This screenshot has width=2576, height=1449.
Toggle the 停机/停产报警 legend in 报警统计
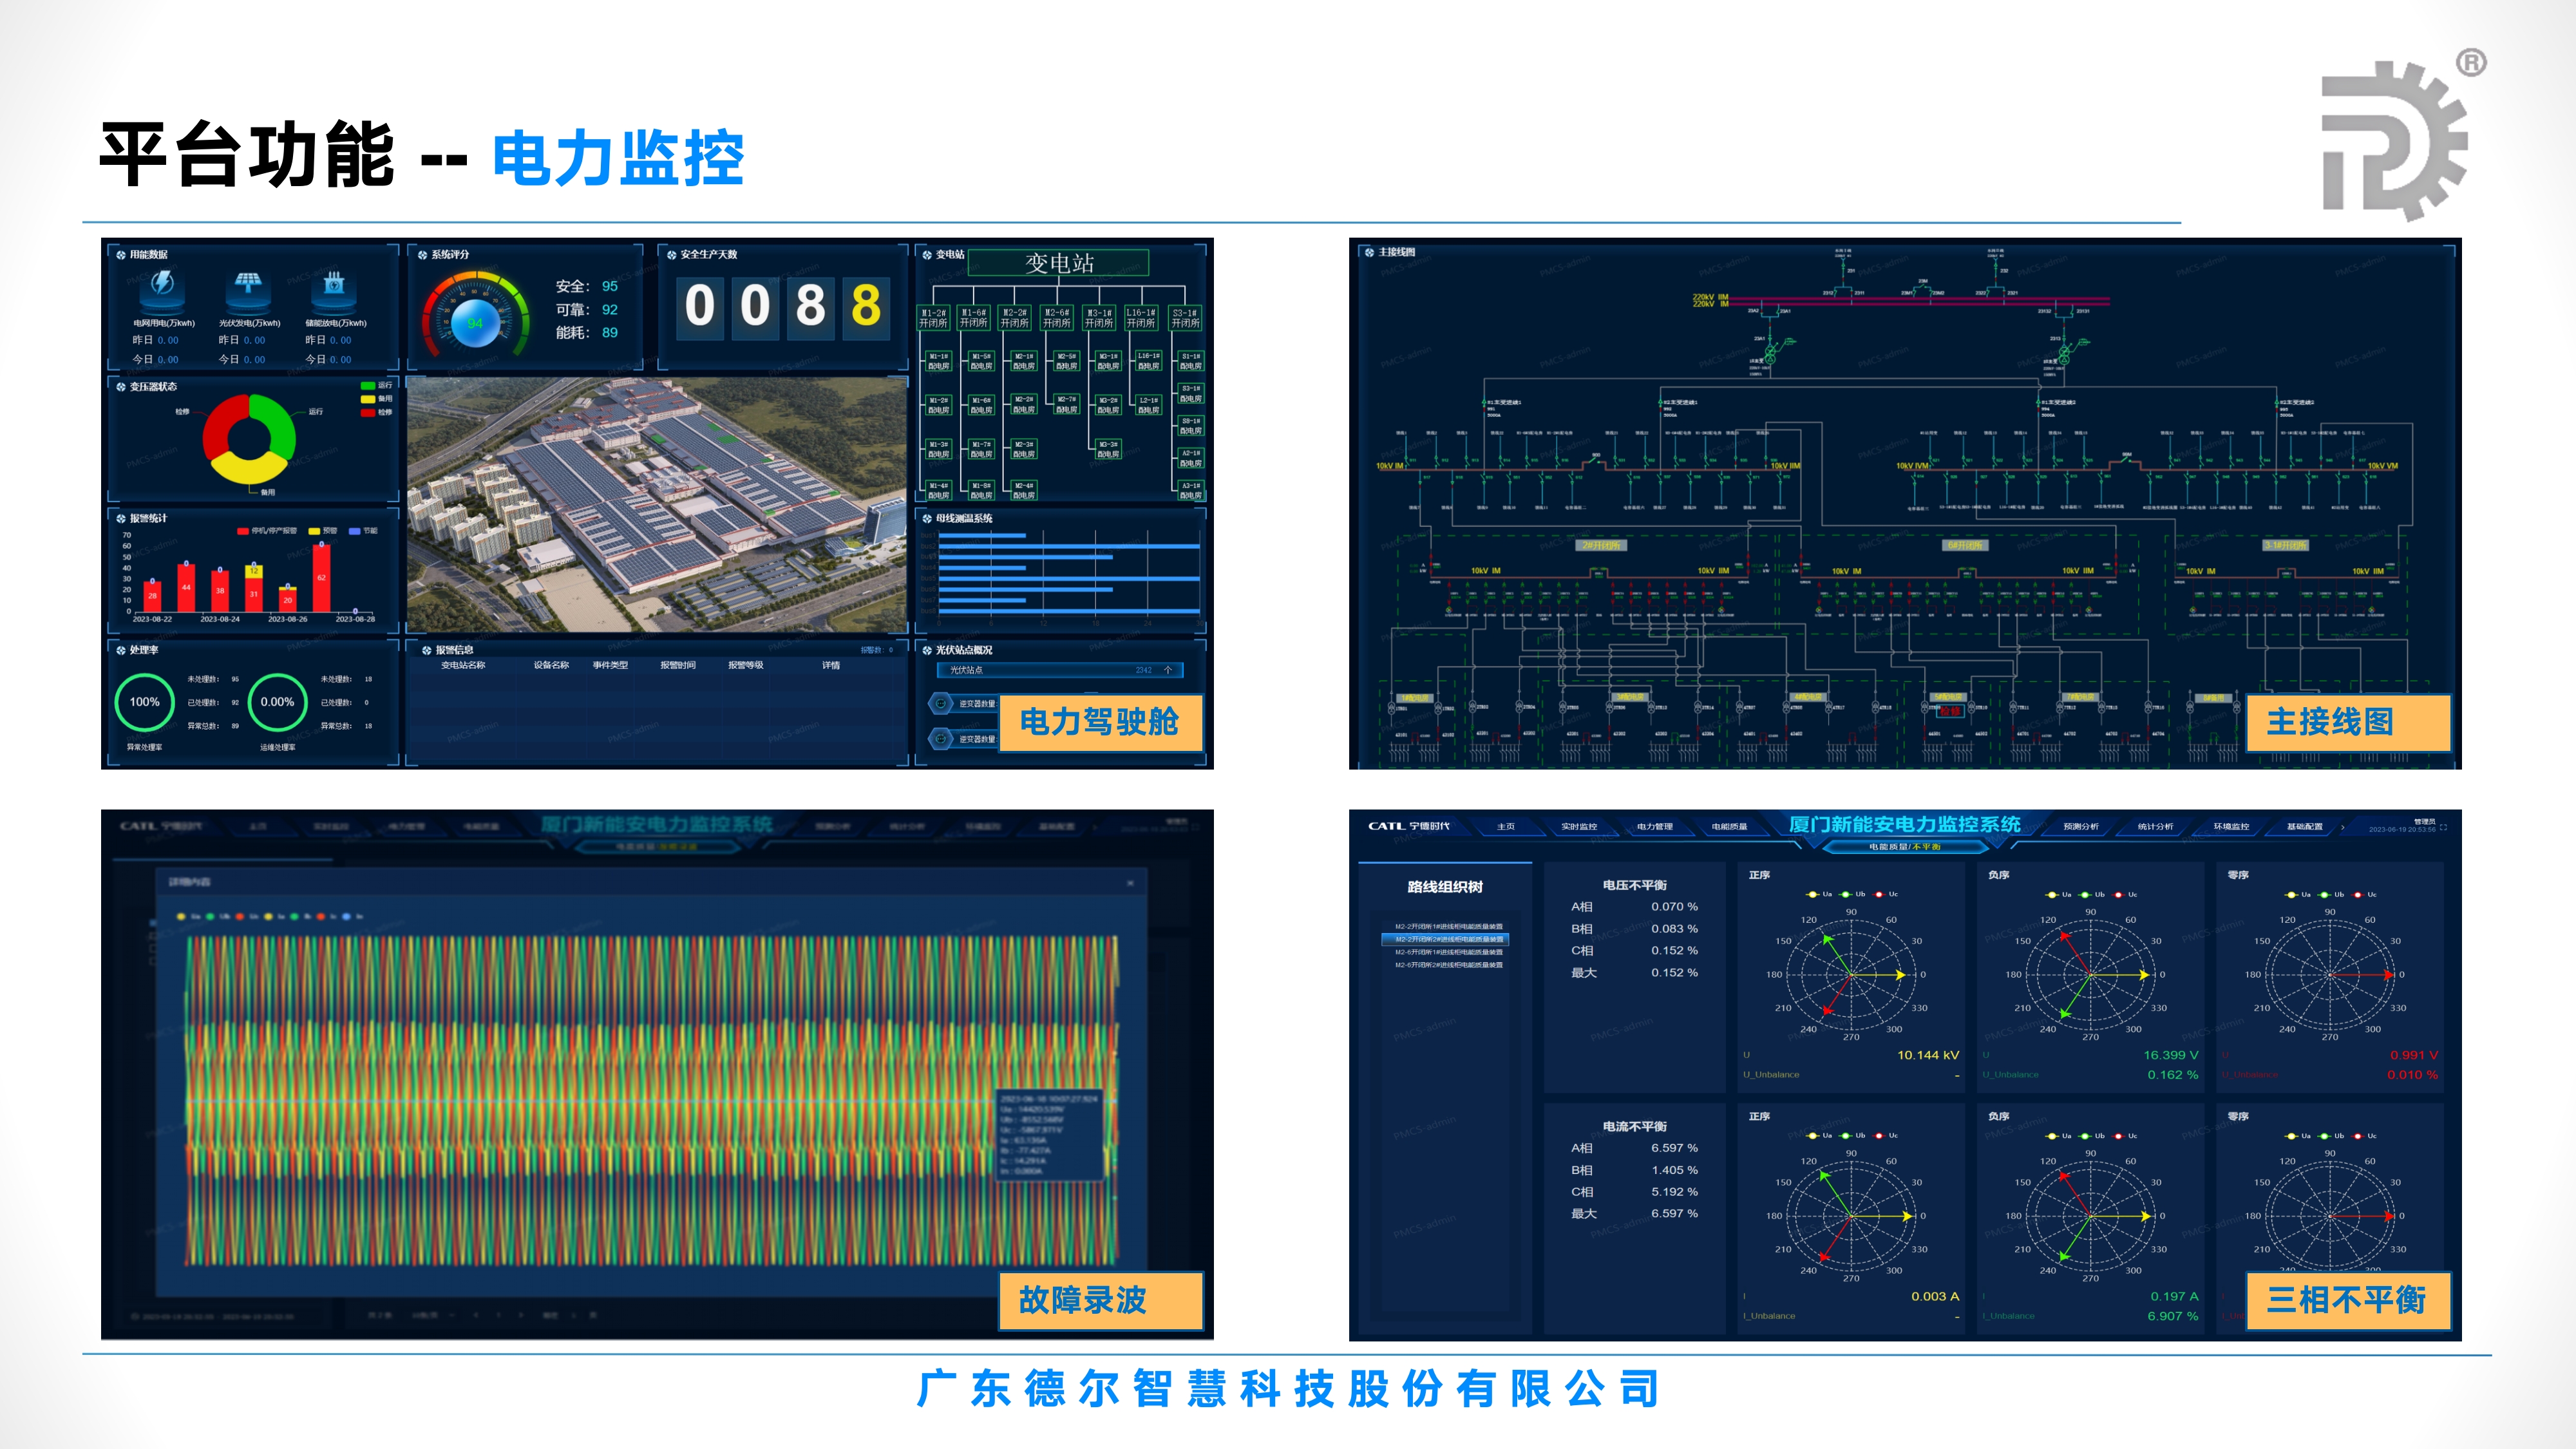click(x=267, y=531)
